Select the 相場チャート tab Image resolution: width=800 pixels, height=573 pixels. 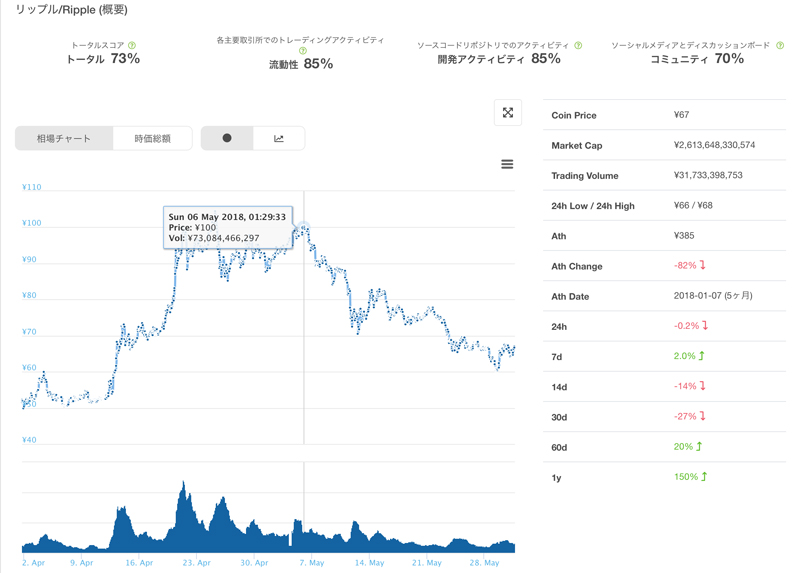pyautogui.click(x=64, y=138)
